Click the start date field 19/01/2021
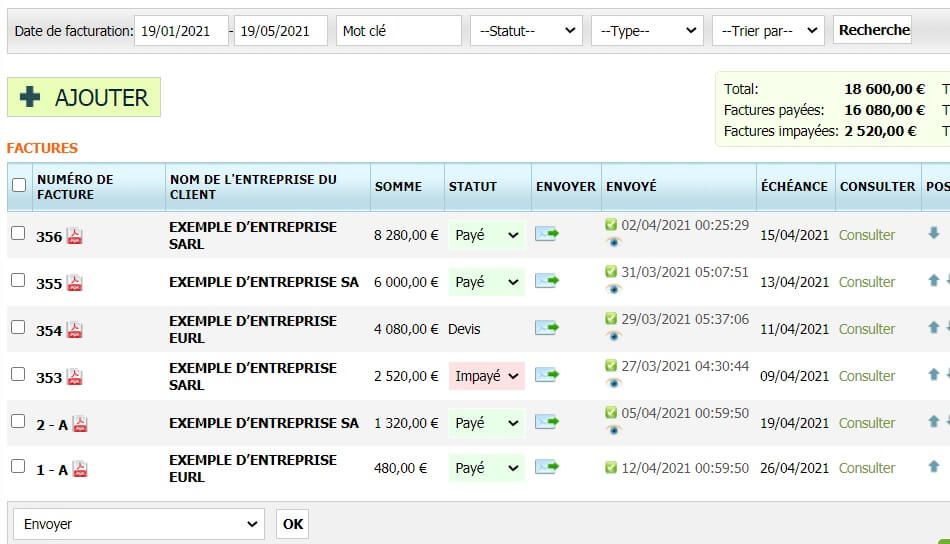Viewport: 950px width, 544px height. pyautogui.click(x=181, y=31)
